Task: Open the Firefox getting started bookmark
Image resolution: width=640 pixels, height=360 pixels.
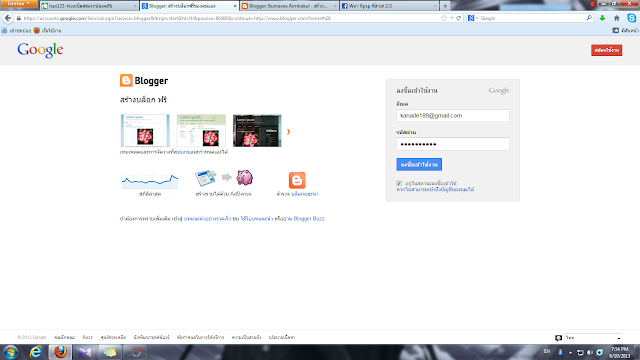Action: 47,31
